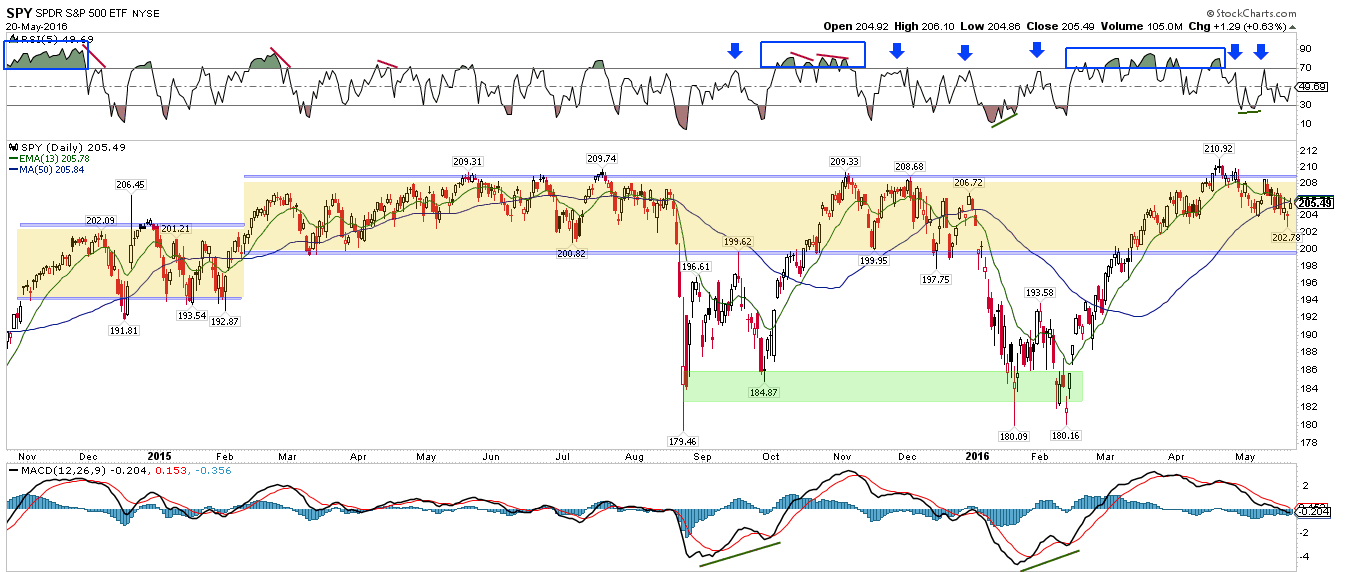Click the 209.33 high price label

click(x=844, y=160)
